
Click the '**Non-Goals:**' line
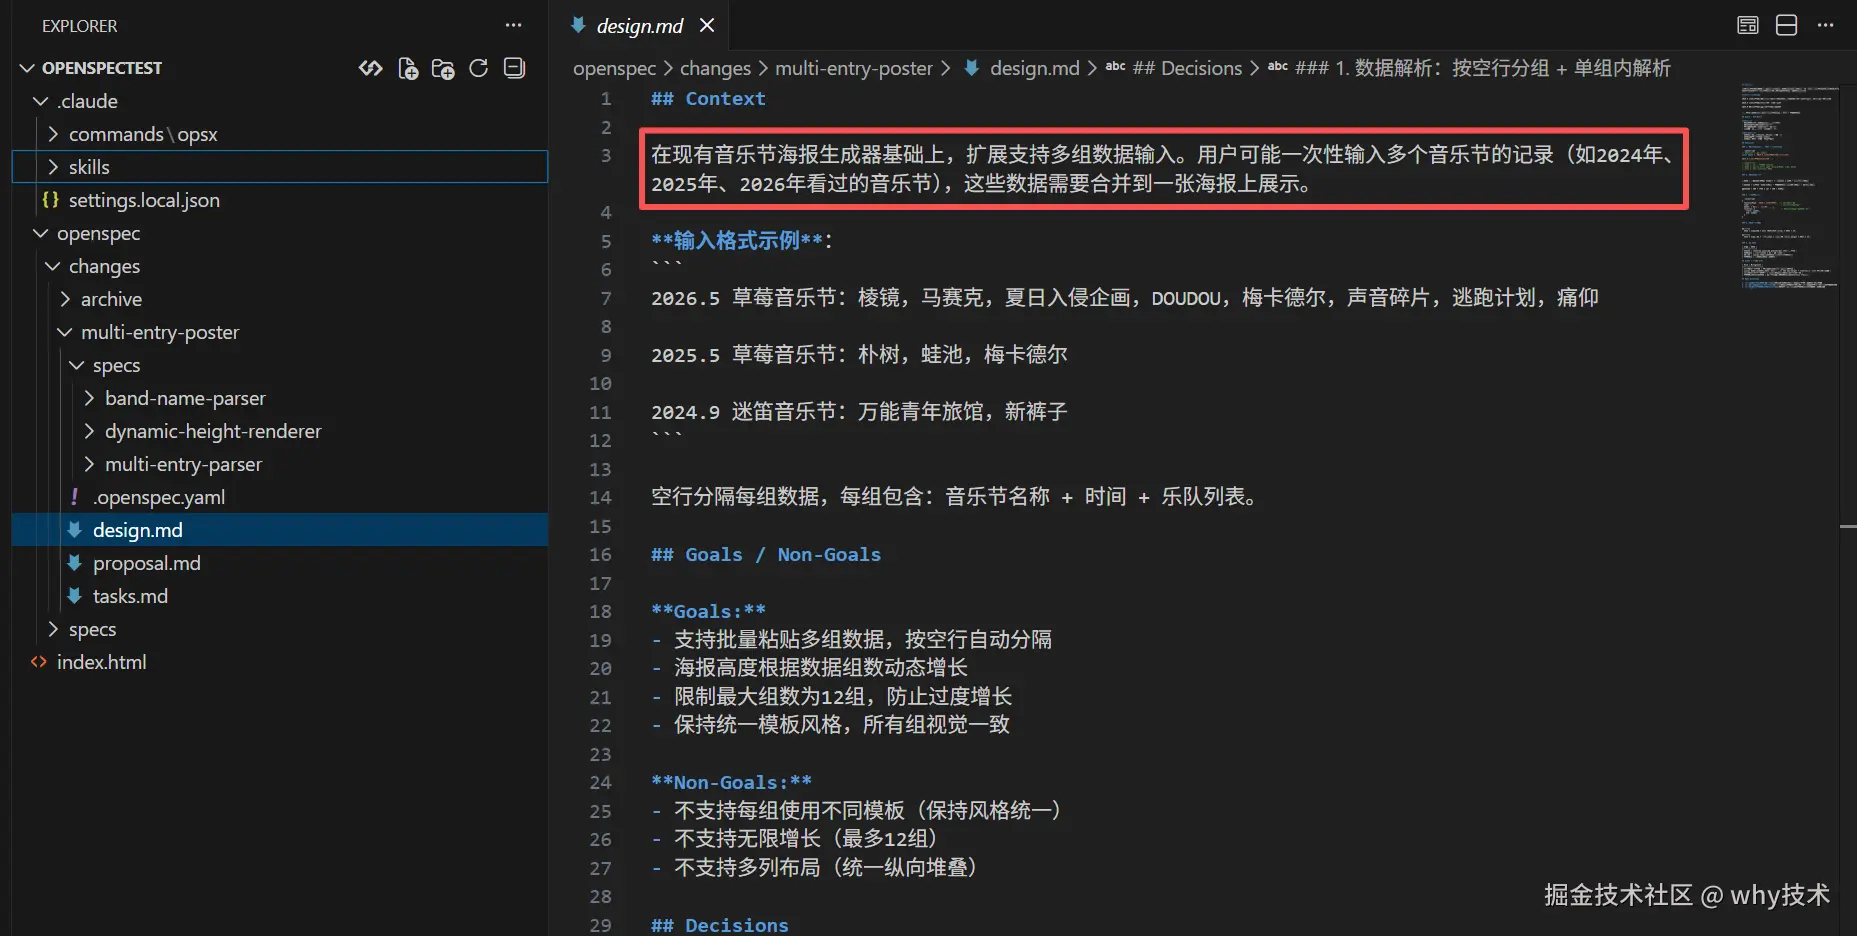point(731,783)
